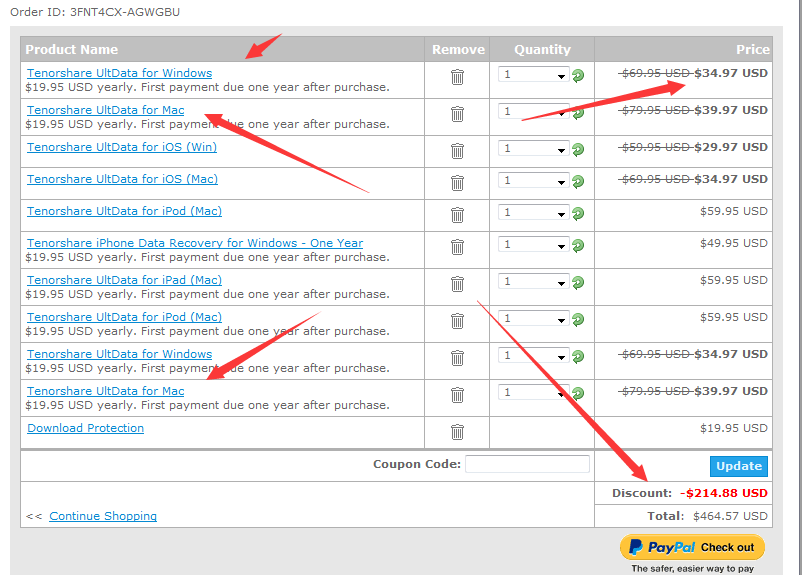802x575 pixels.
Task: Change quantity on first iPod (Mac) row
Action: click(x=533, y=212)
